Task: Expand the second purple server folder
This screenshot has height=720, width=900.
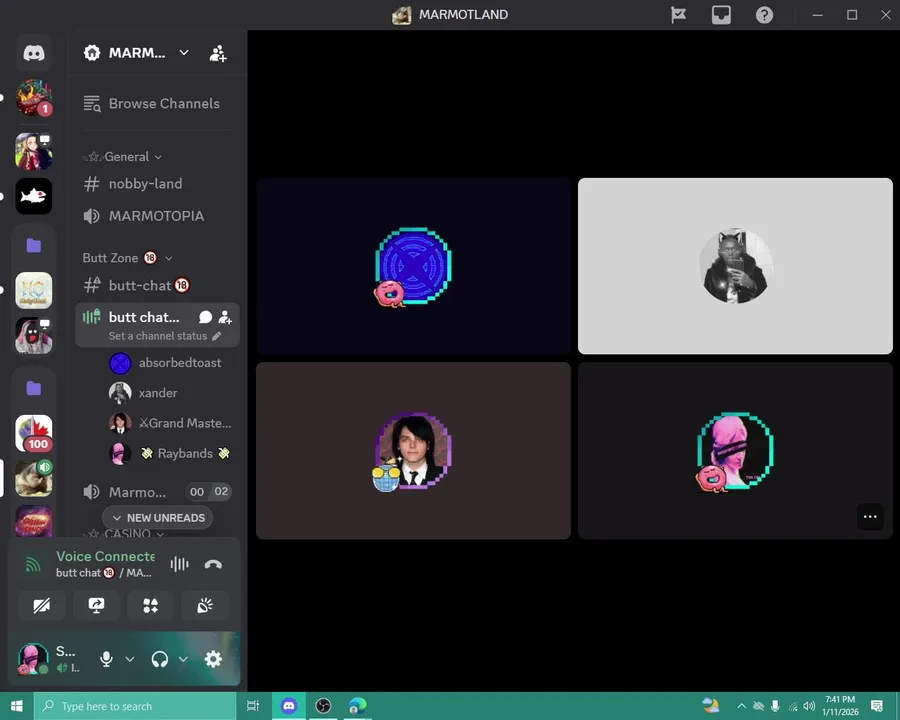Action: 34,389
